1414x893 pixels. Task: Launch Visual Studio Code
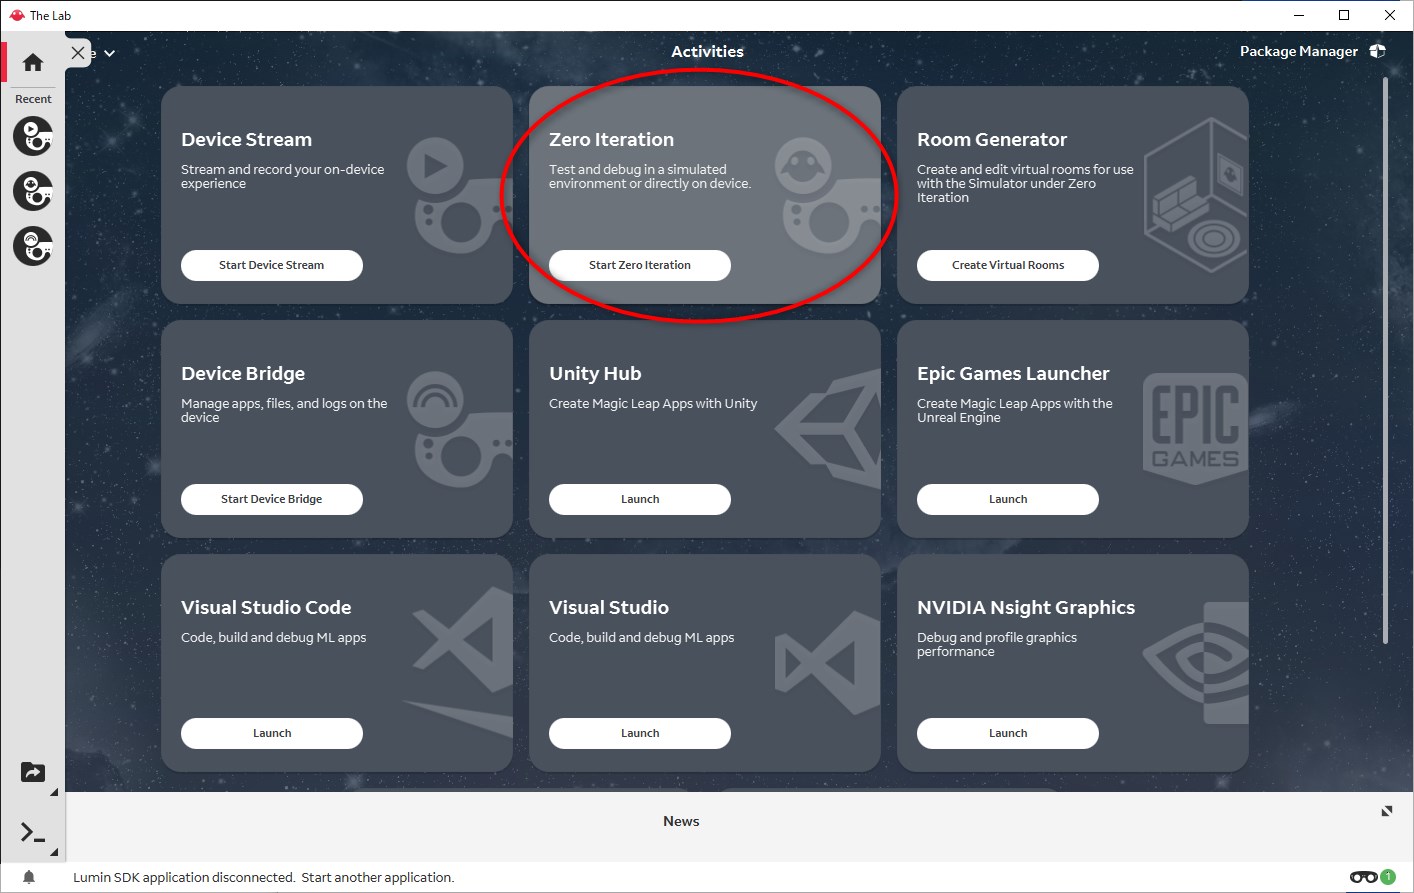click(272, 733)
